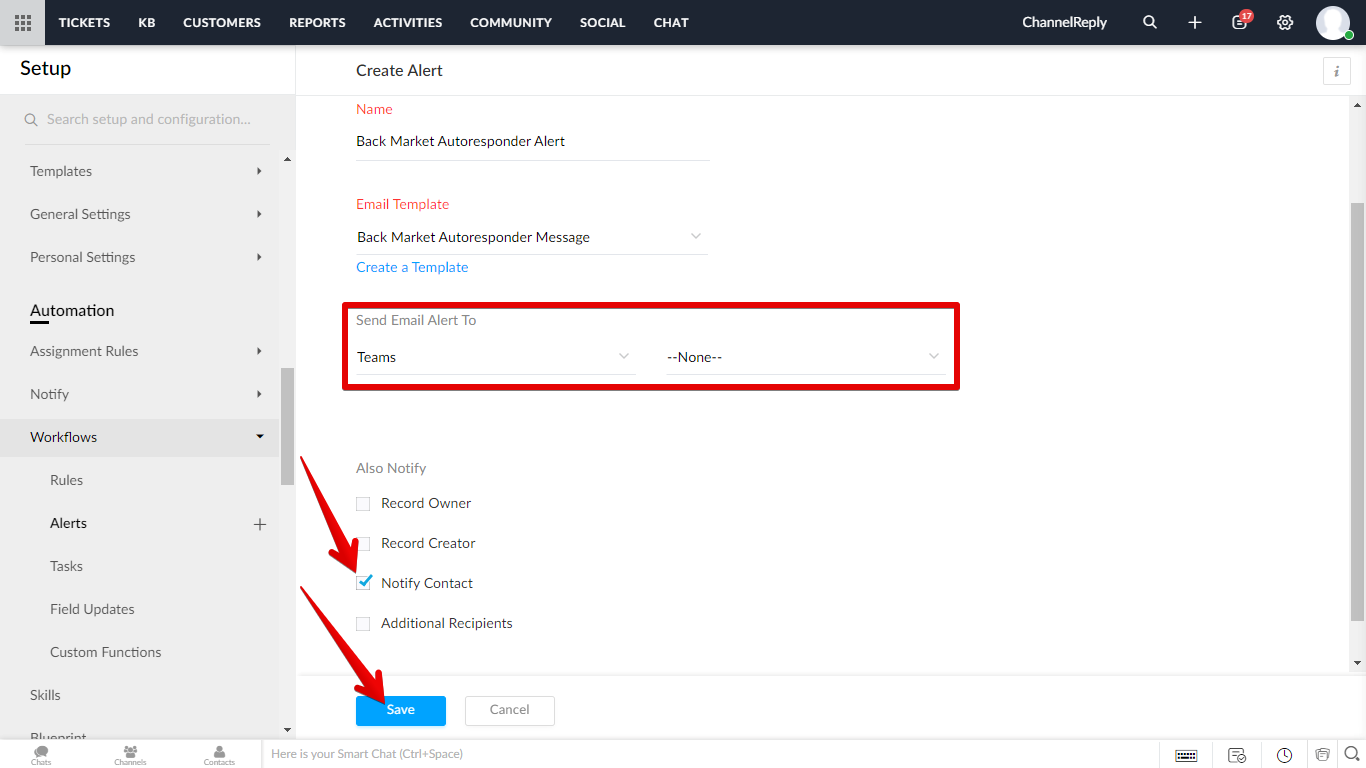Check the Additional Recipients checkbox
Screen dimensions: 1366x768
(x=363, y=624)
